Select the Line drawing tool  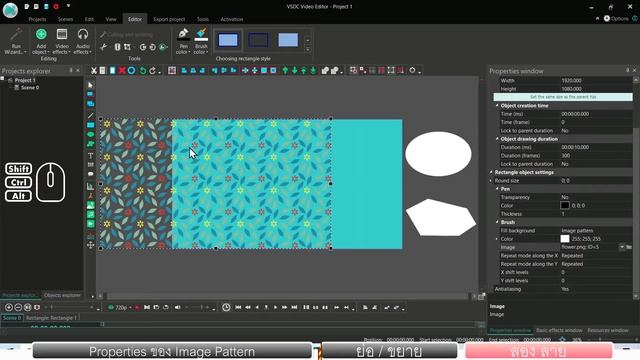(x=91, y=116)
